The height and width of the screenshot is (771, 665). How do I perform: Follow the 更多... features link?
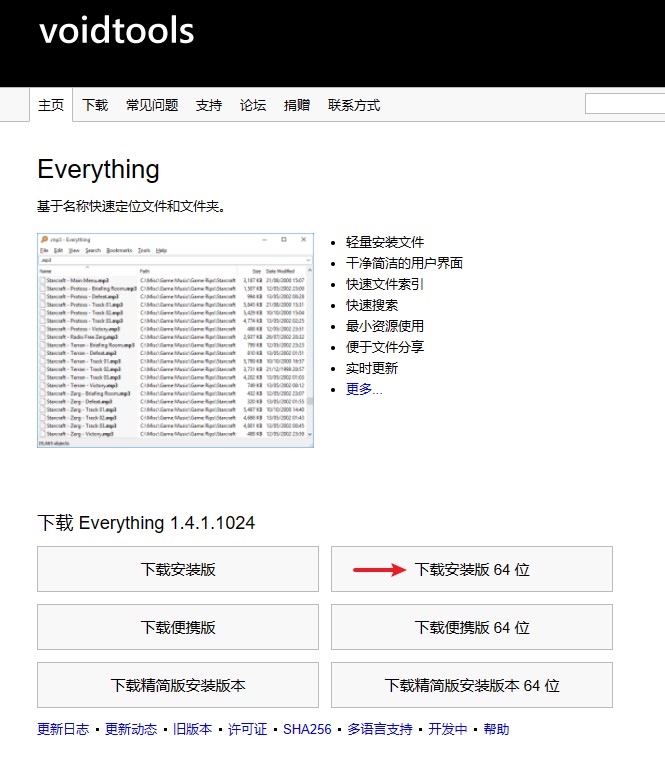pyautogui.click(x=364, y=389)
